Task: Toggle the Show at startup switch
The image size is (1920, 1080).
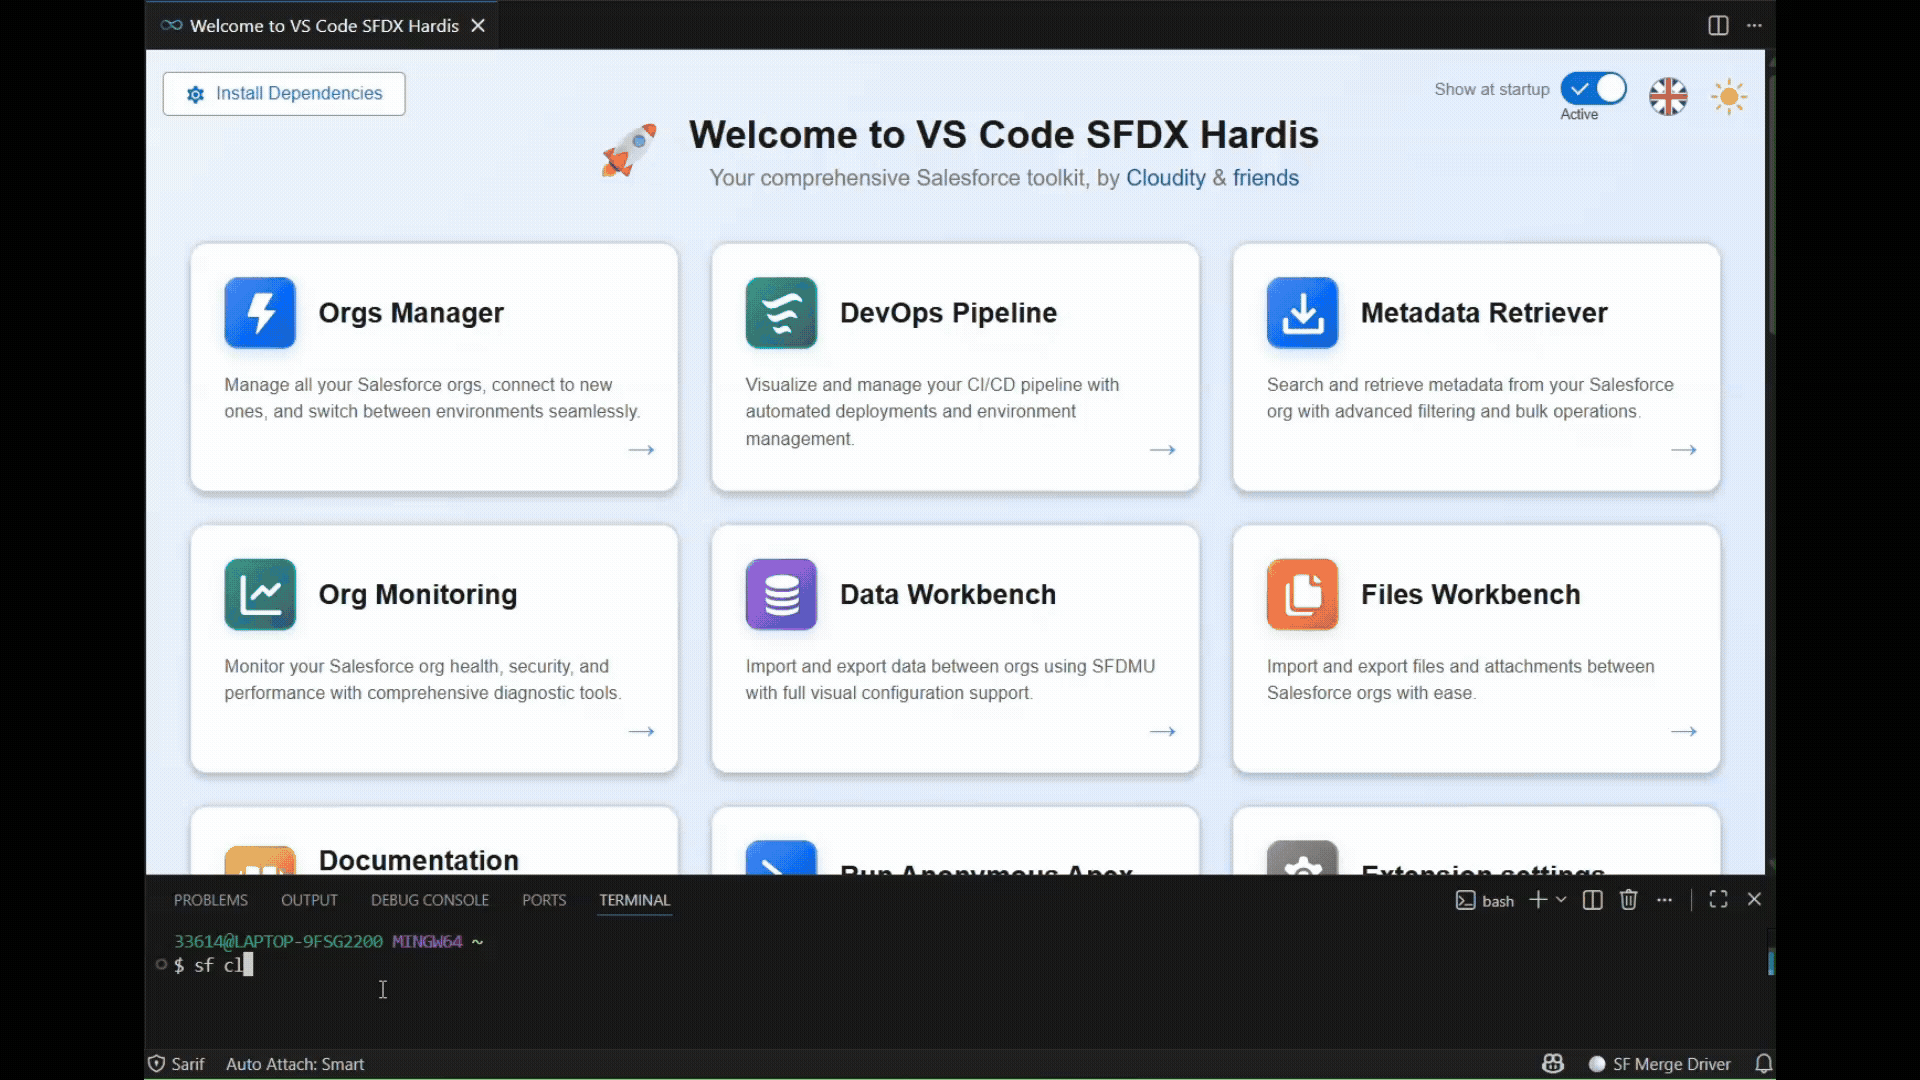Action: (x=1593, y=89)
